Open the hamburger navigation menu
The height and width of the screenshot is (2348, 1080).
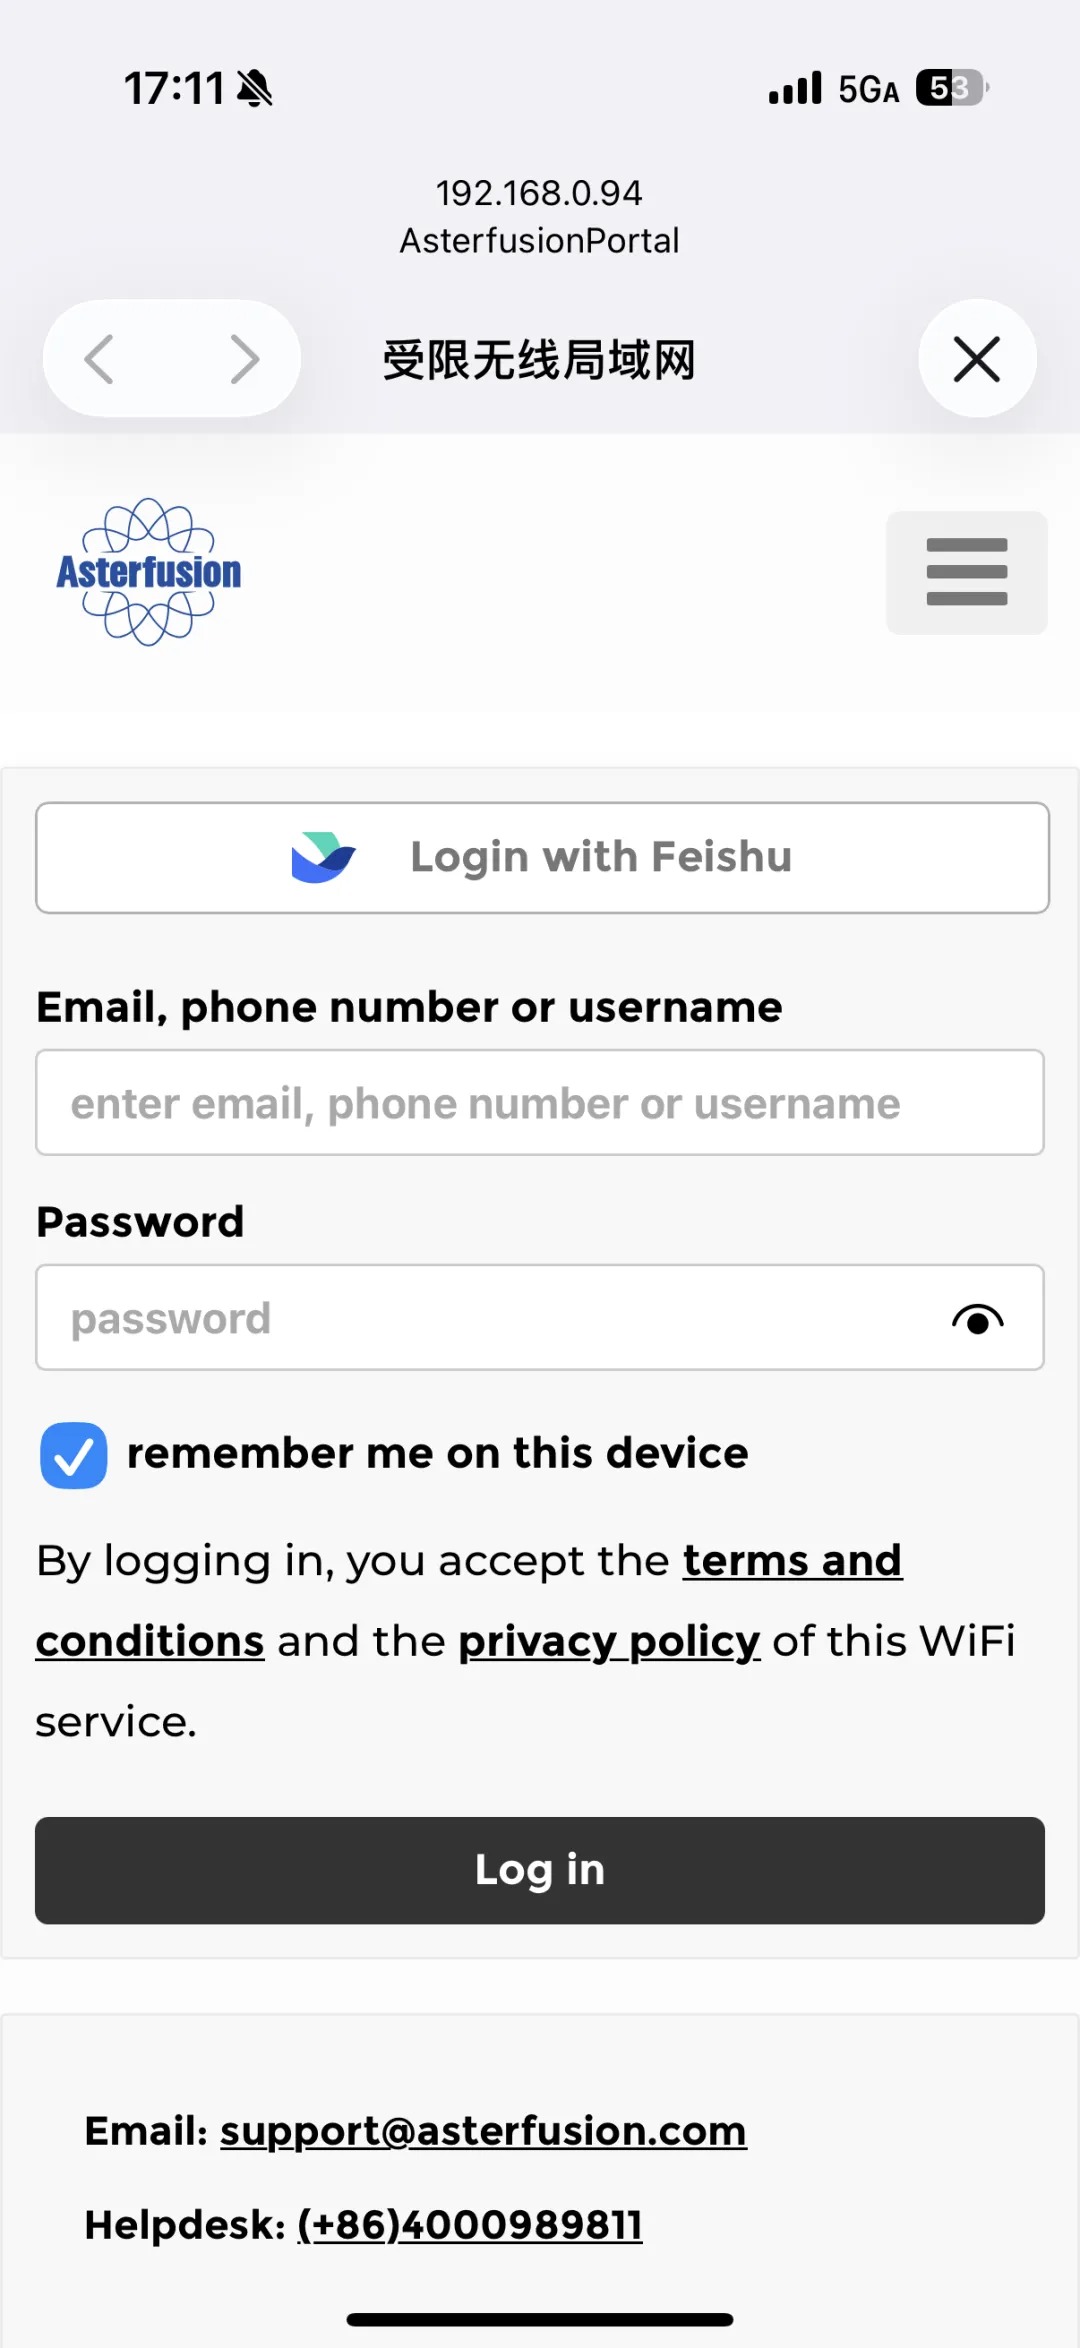[966, 572]
